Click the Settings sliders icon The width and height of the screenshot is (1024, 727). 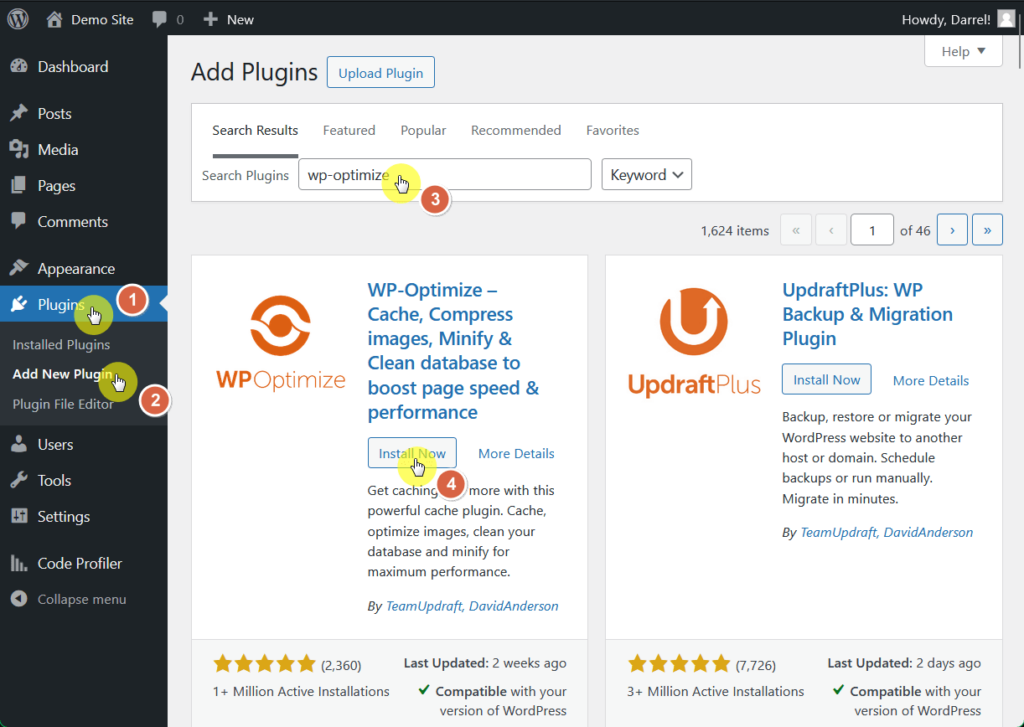[x=19, y=516]
